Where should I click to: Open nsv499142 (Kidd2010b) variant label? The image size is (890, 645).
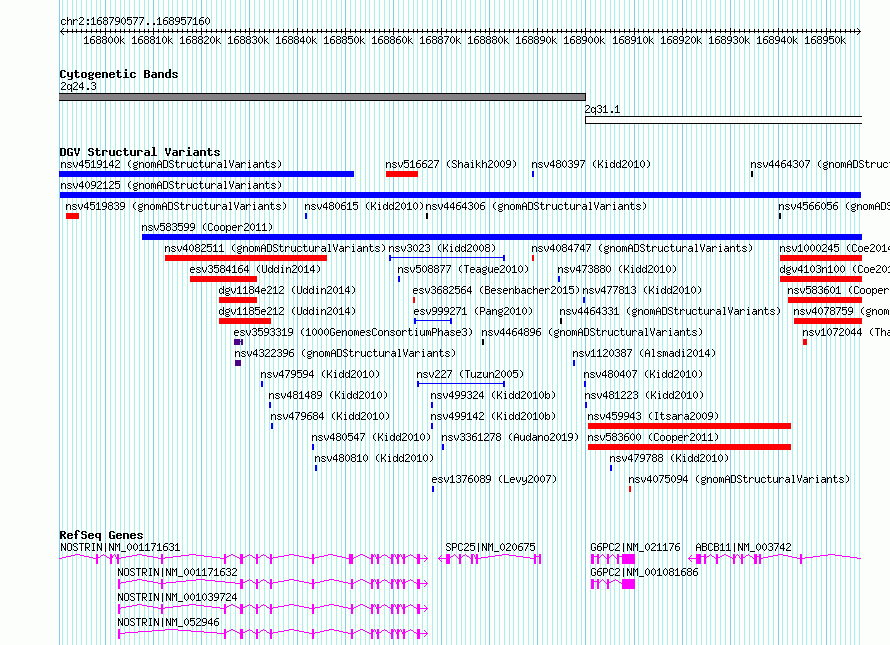[493, 416]
